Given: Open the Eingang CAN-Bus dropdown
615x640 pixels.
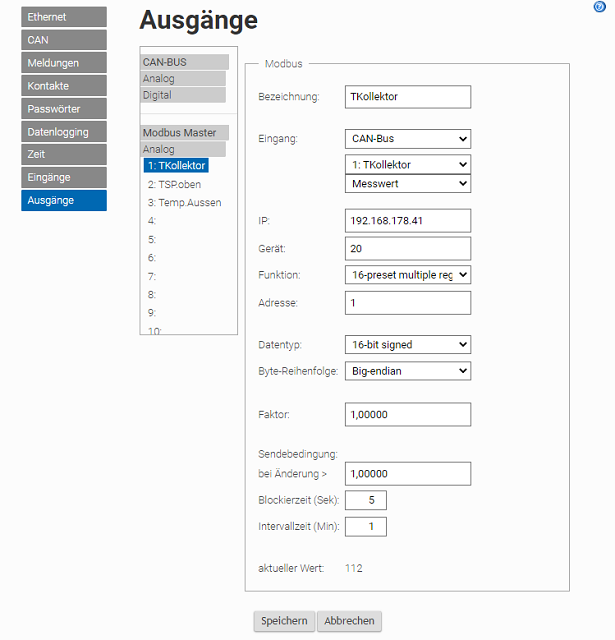Looking at the screenshot, I should pos(408,139).
